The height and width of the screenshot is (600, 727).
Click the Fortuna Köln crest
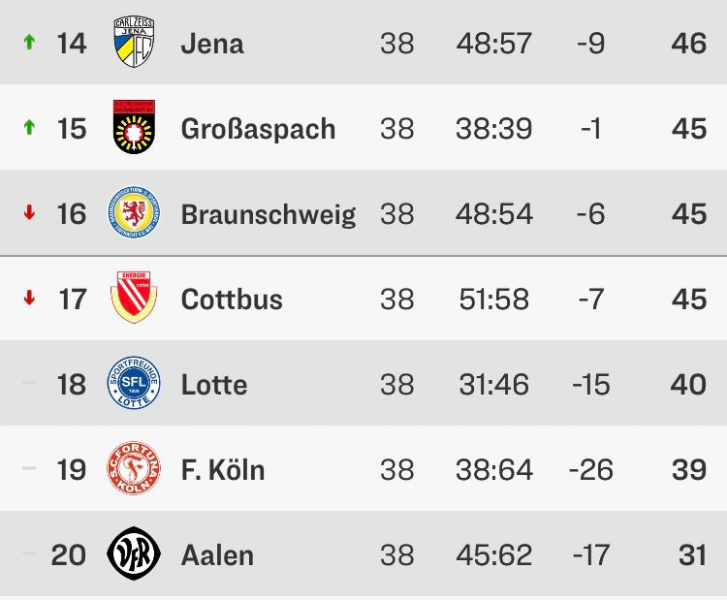coord(133,469)
